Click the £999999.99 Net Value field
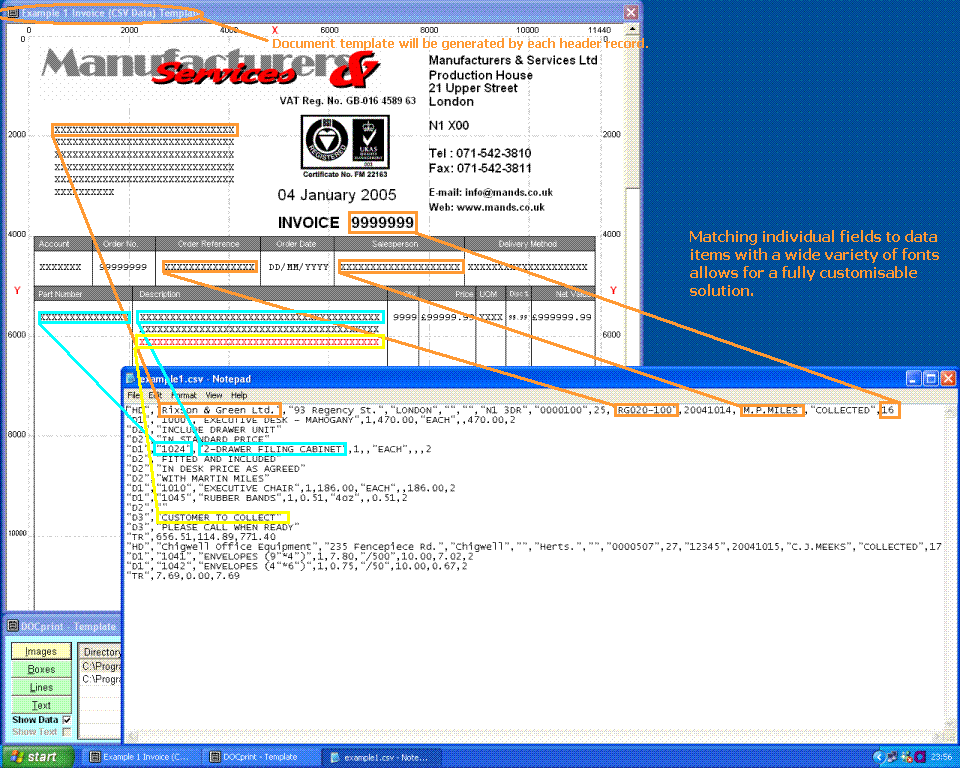This screenshot has width=960, height=768. tap(562, 317)
